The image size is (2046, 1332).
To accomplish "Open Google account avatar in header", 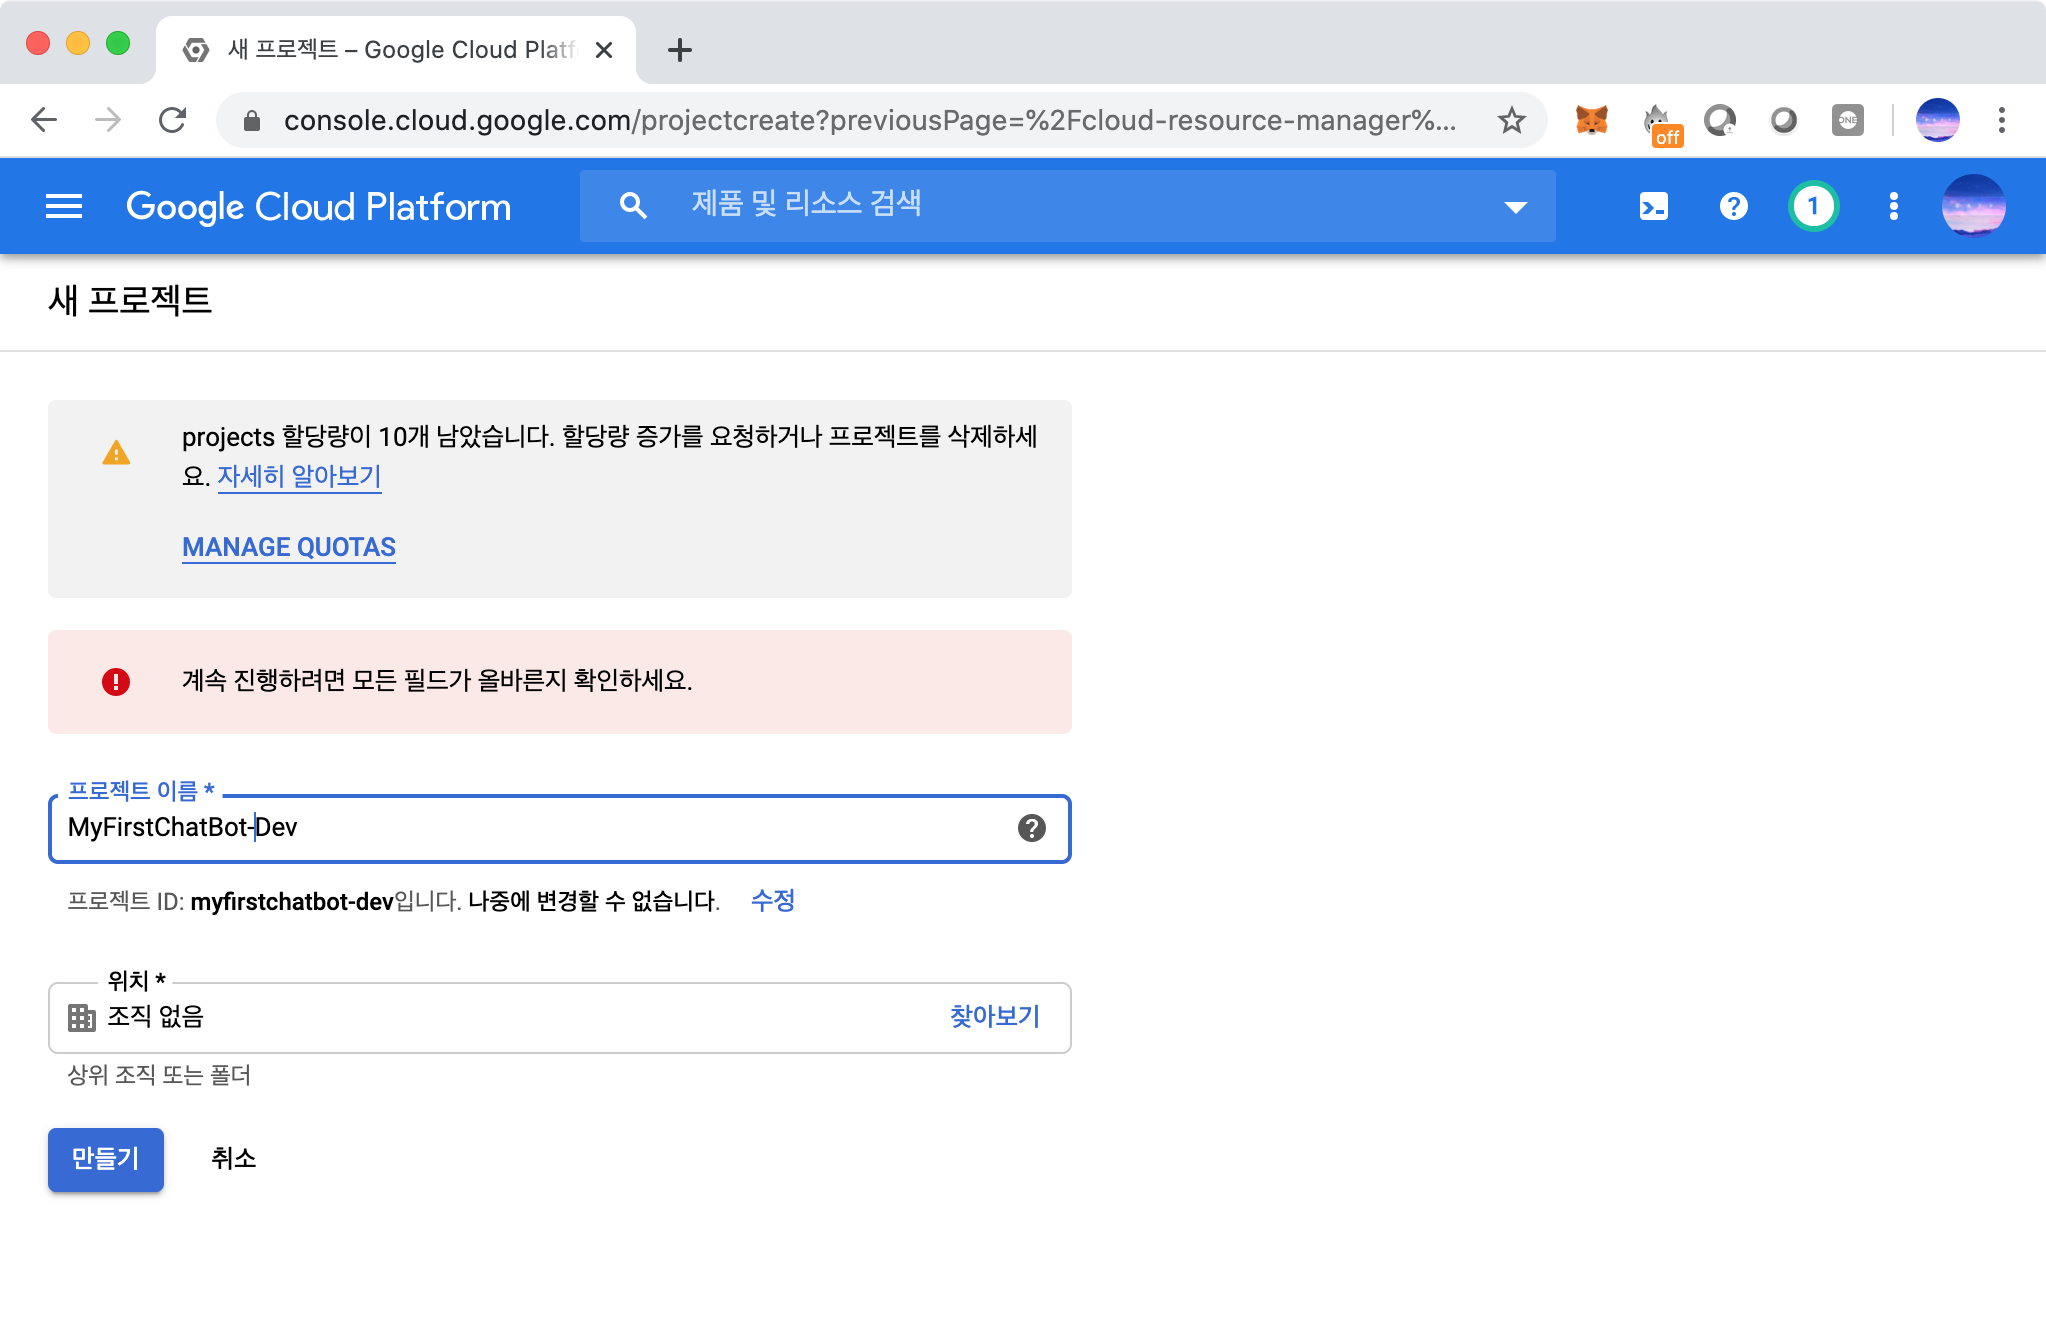I will [1972, 207].
